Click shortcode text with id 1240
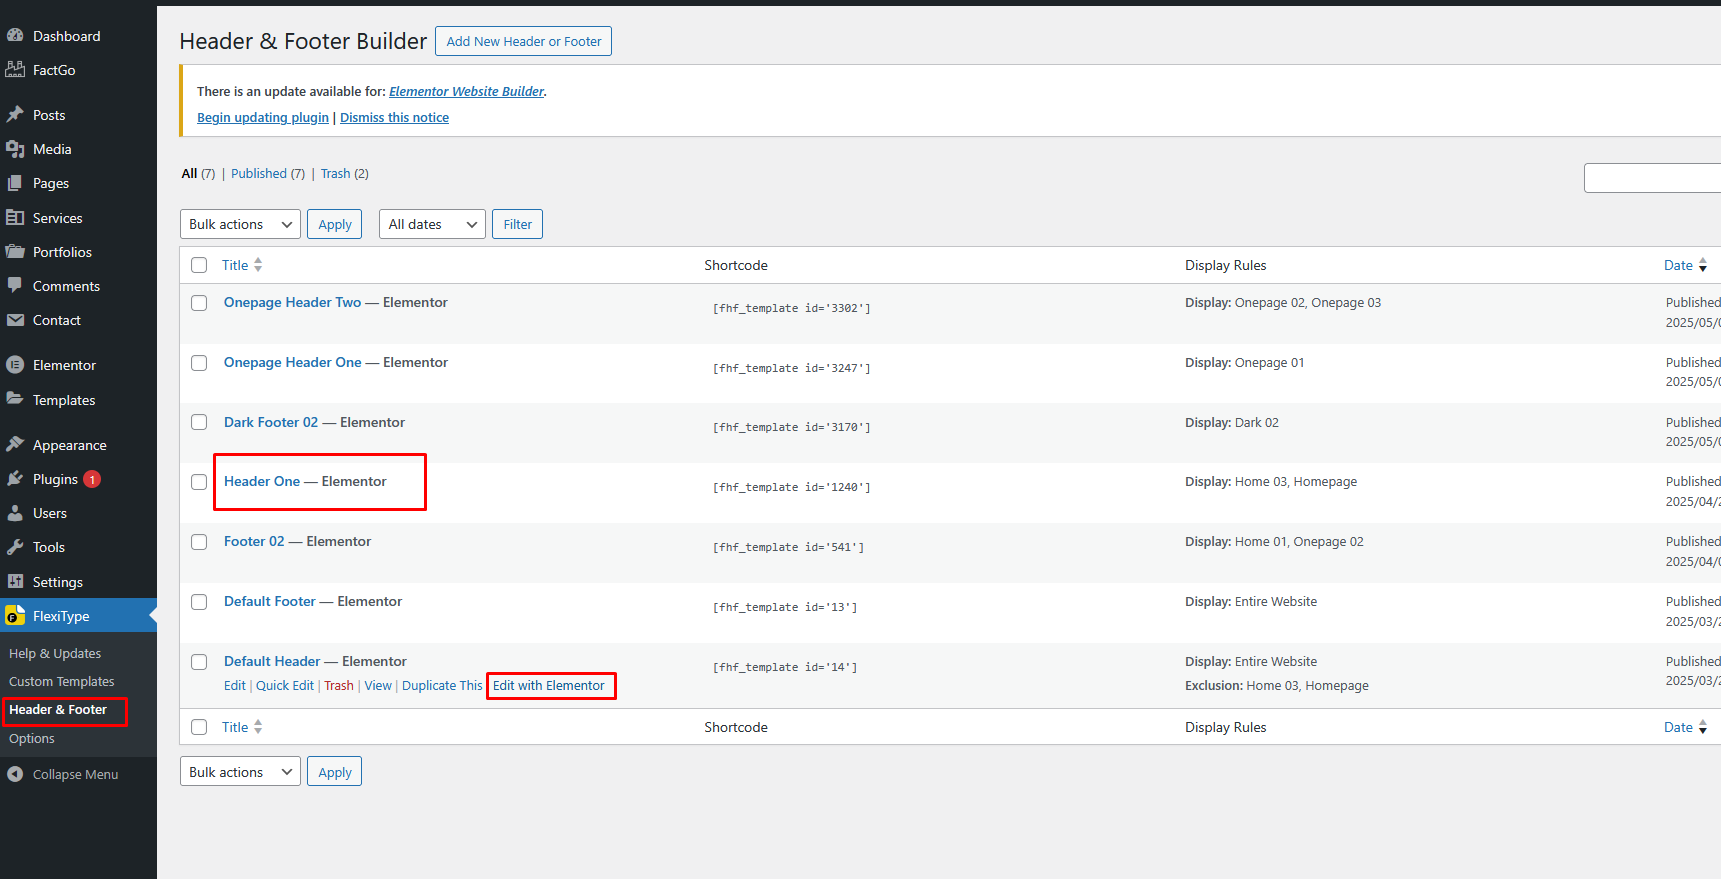 pyautogui.click(x=791, y=487)
